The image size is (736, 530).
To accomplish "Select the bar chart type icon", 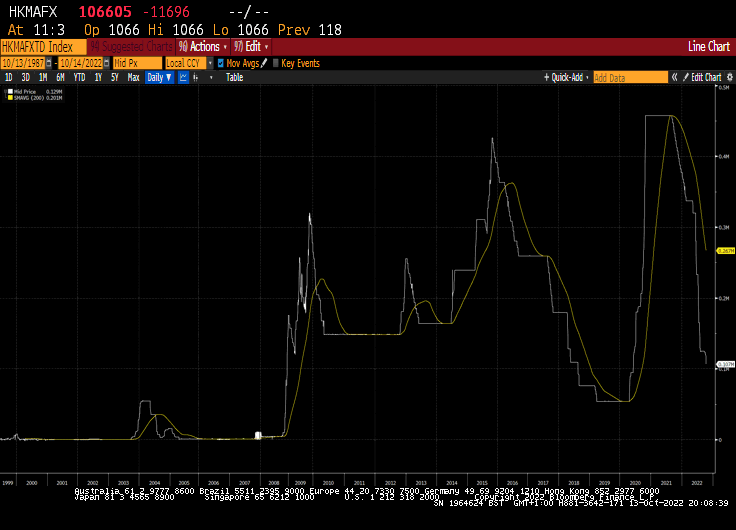I will 196,77.
